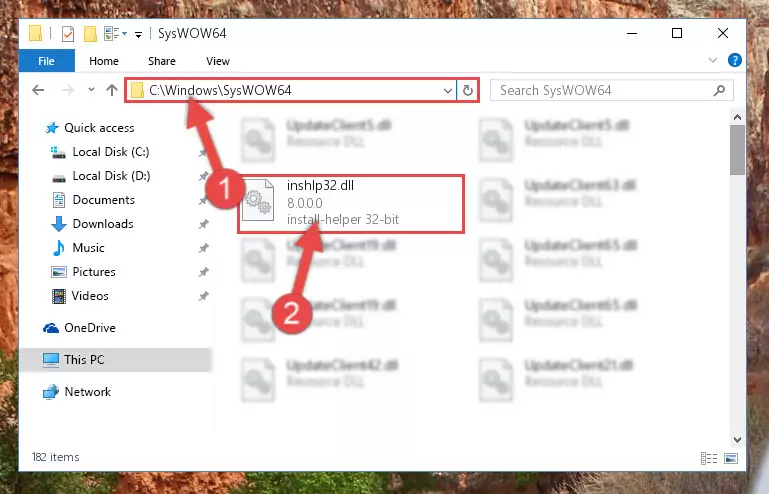Click the New folder quick access icon
Viewport: 769px width, 494px height.
click(x=90, y=33)
